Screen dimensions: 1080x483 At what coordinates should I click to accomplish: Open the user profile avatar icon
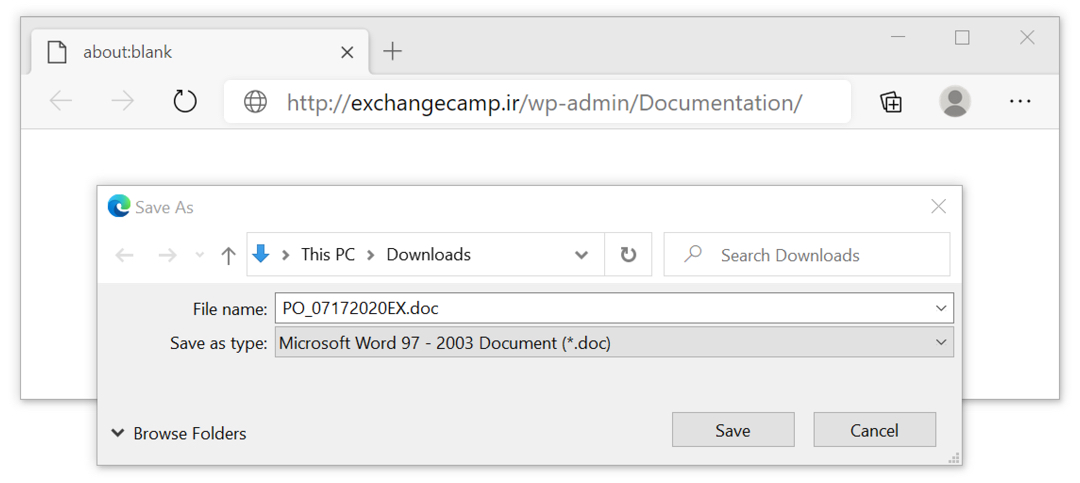point(955,101)
